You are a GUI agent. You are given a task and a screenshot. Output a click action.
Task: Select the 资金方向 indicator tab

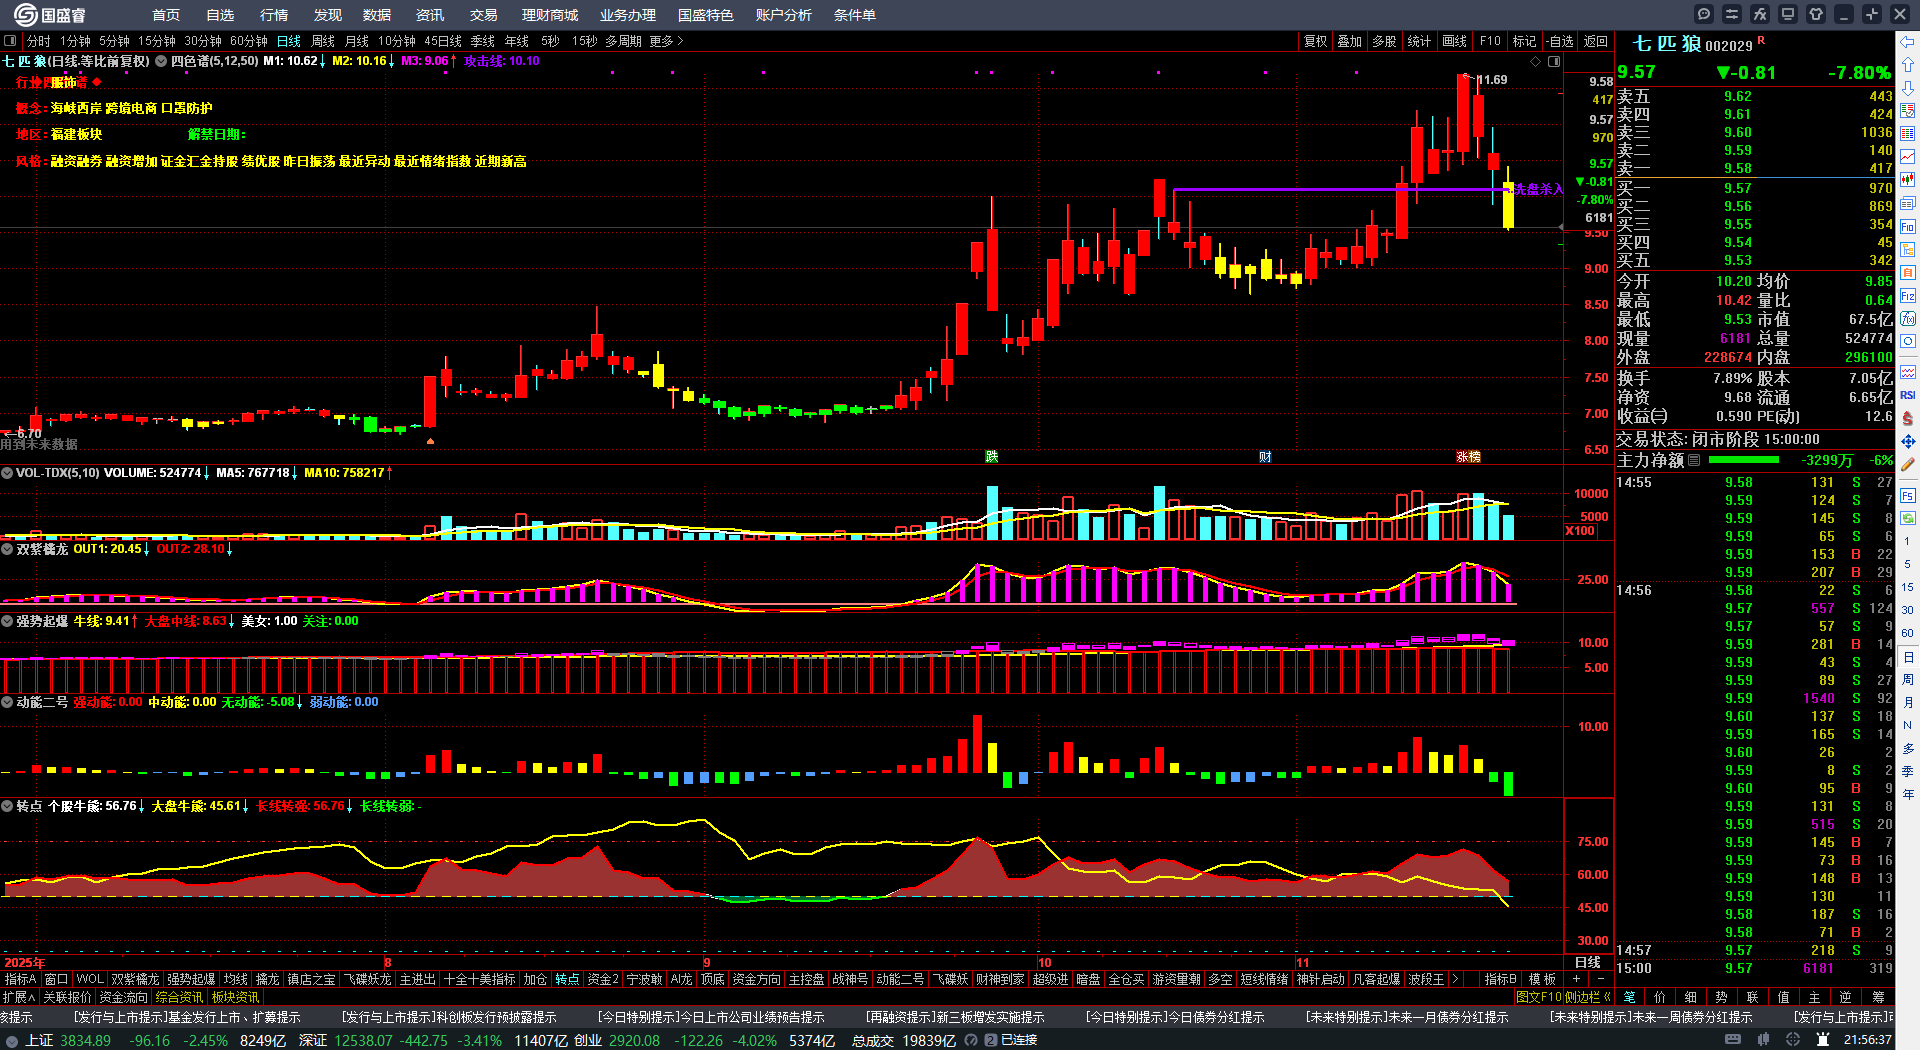click(756, 979)
